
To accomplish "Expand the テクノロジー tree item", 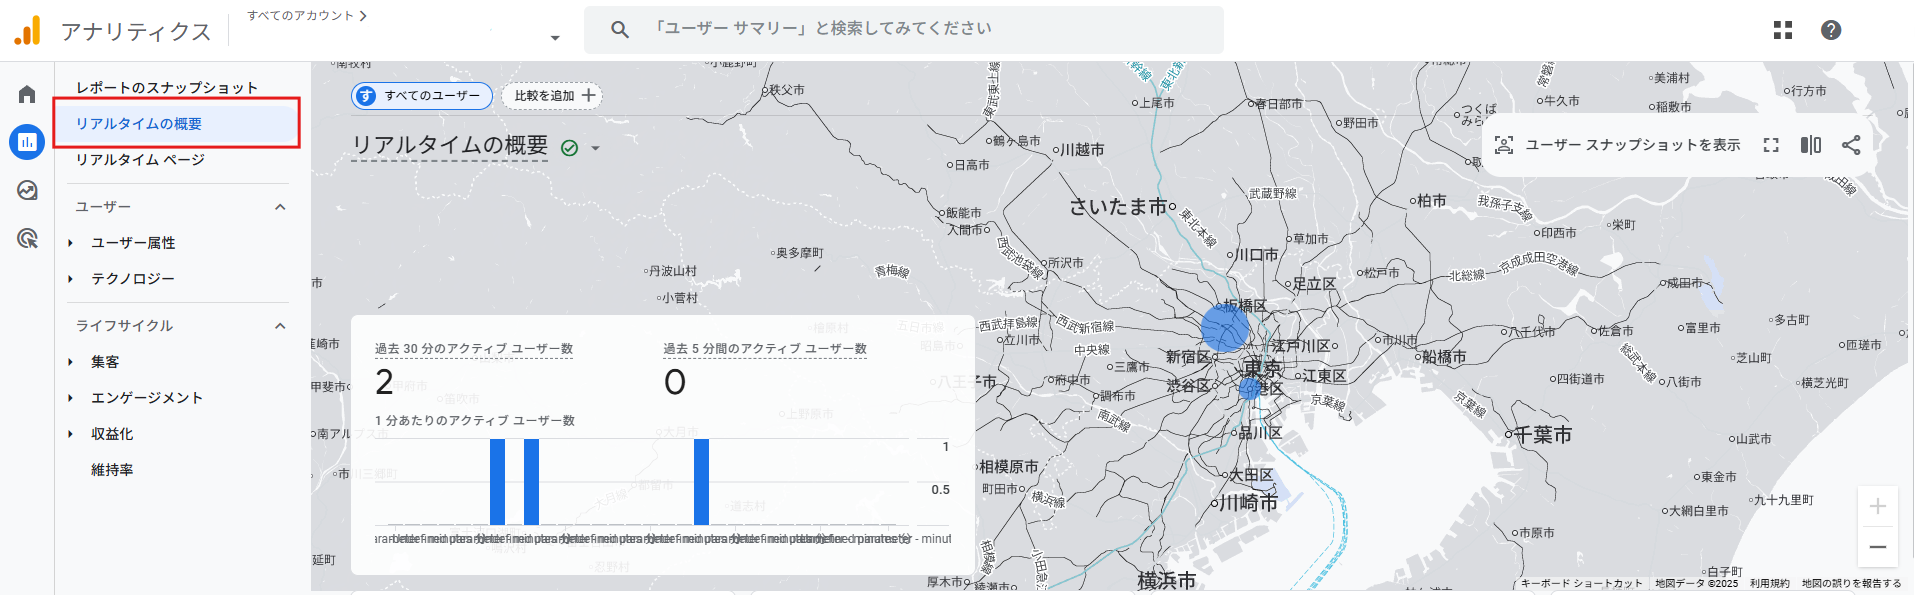I will [x=70, y=279].
